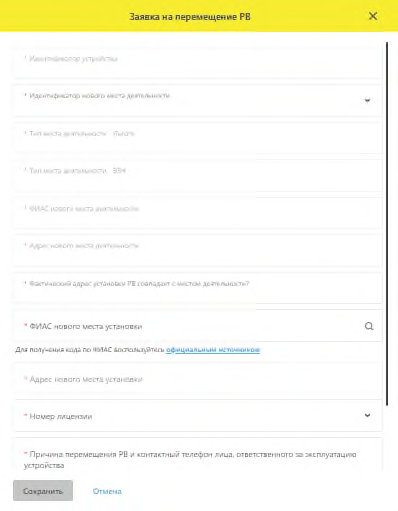This screenshot has height=511, width=398.
Task: Close the Заявка на перемещение РВ dialog
Action: pos(373,16)
